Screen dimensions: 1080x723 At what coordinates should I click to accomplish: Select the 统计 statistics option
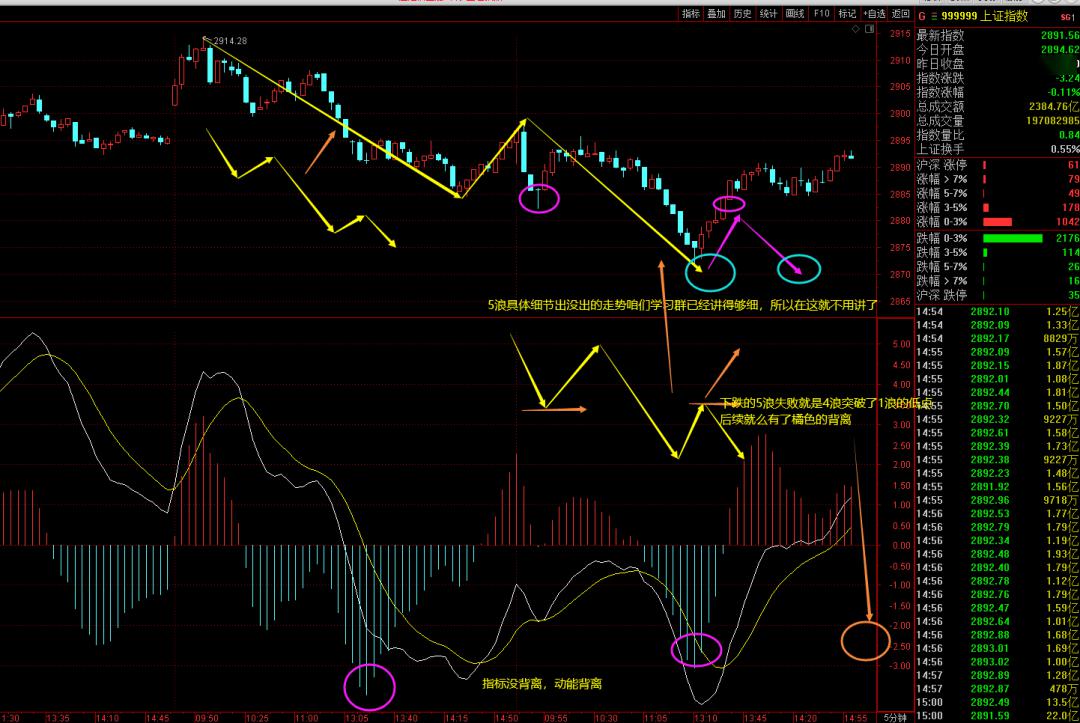[x=769, y=14]
